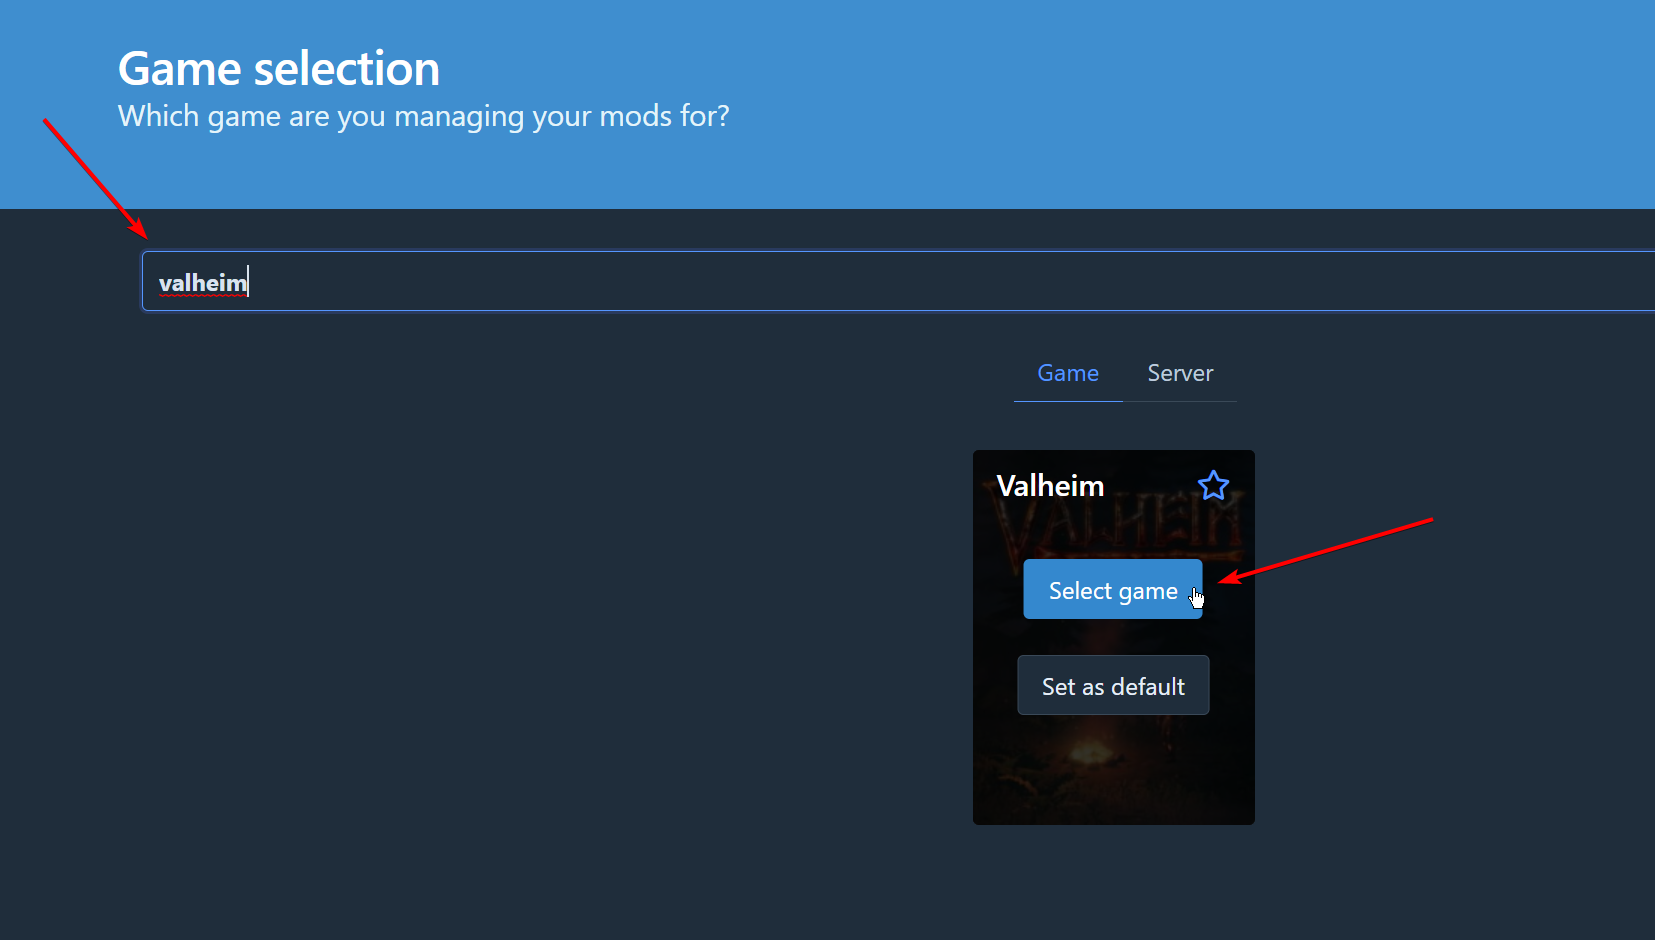Show server options via Server tab

[x=1180, y=373]
